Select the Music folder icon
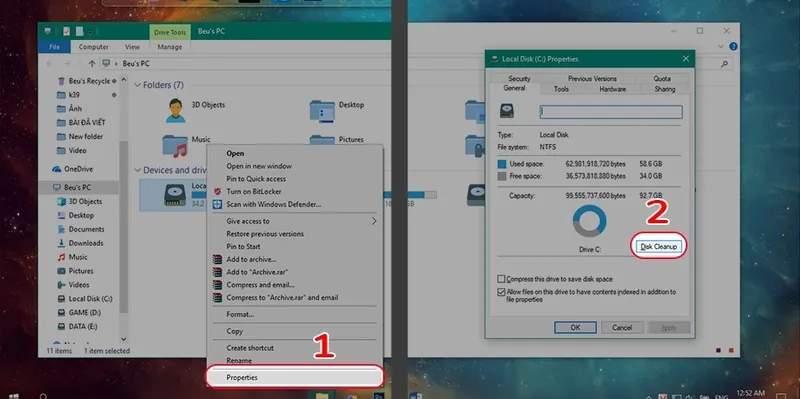Viewport: 800px width, 399px height. point(175,146)
